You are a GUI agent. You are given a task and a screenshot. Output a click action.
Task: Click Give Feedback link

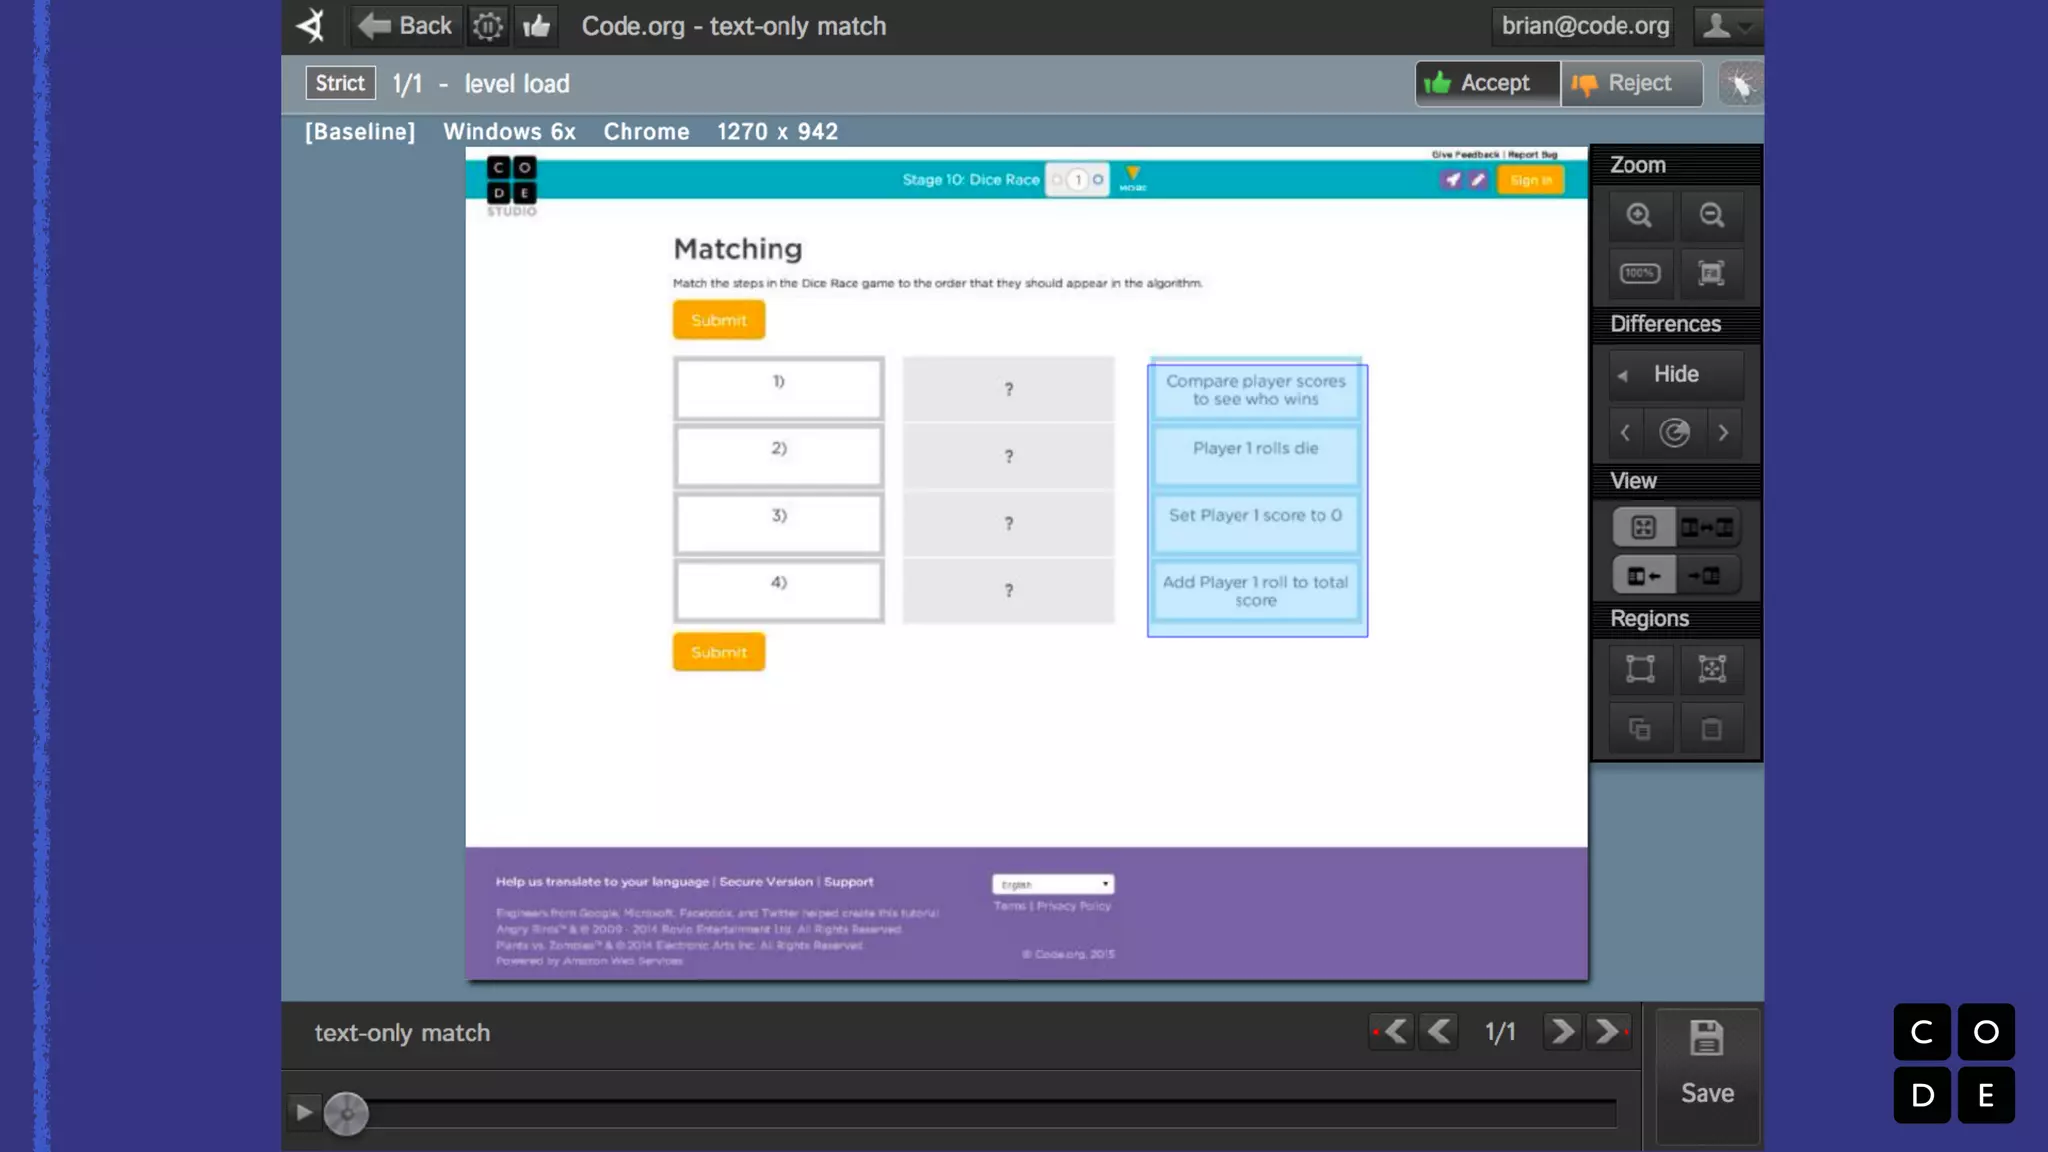click(1465, 155)
